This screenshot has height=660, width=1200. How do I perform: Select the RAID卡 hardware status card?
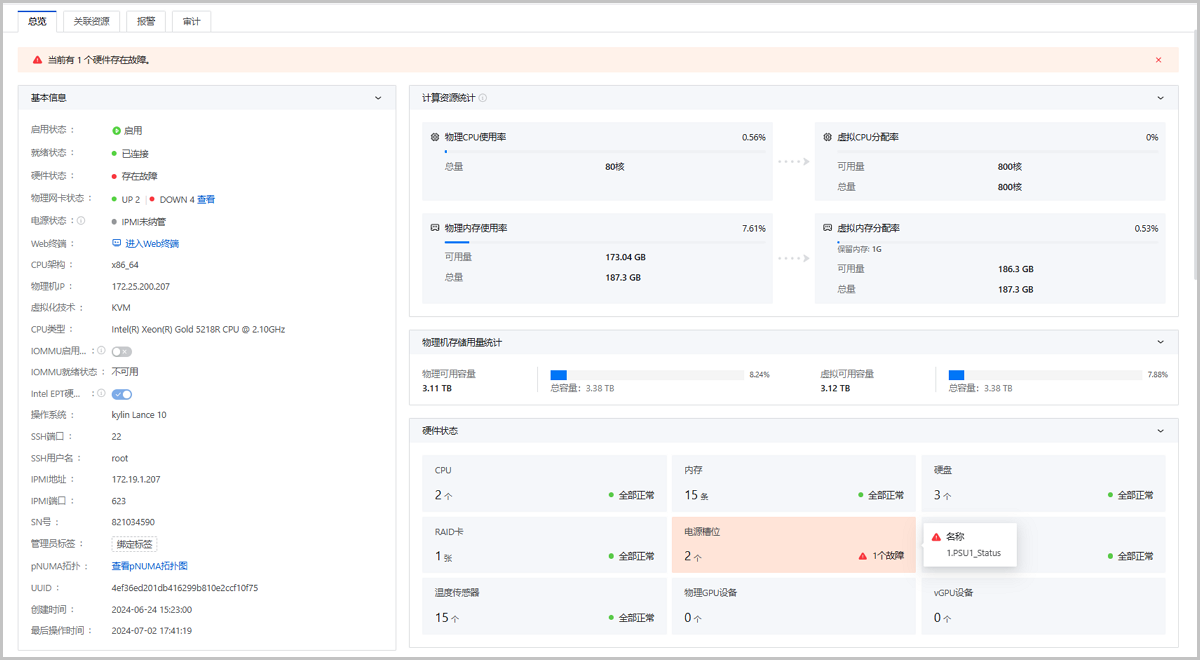[544, 545]
